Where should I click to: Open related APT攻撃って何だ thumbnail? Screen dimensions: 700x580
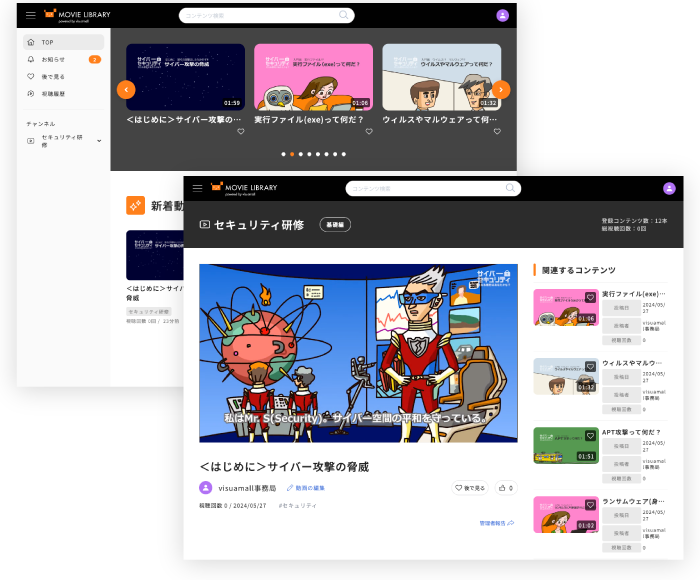(x=566, y=446)
